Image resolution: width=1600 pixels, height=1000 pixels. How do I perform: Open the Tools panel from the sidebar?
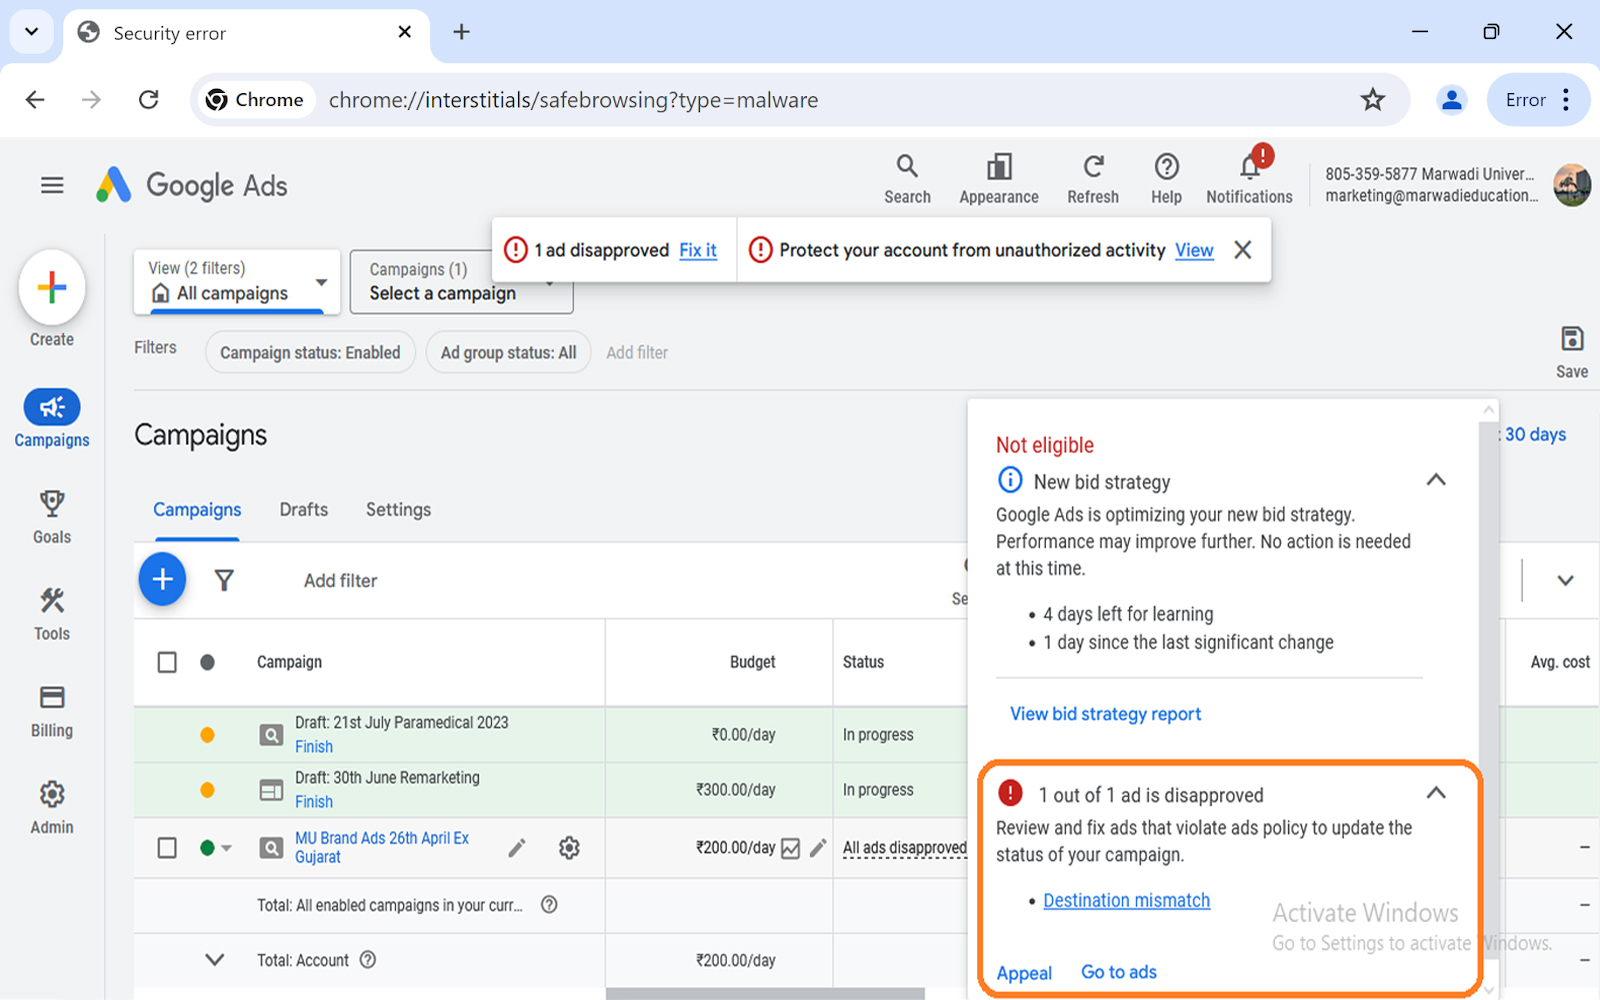pos(51,612)
